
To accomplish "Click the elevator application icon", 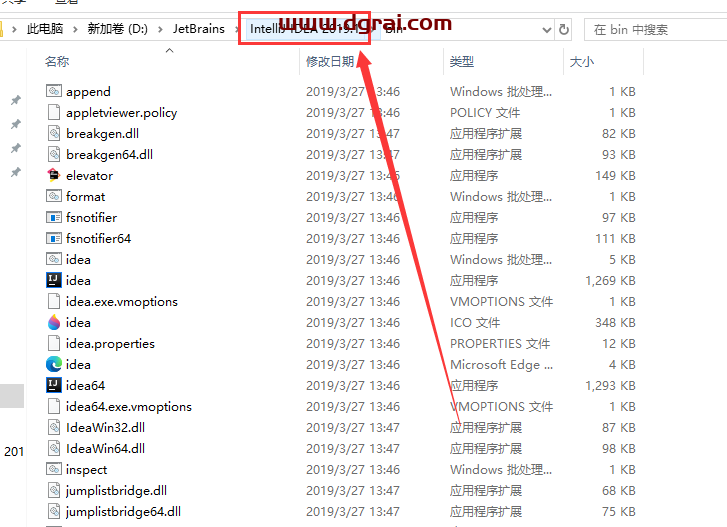I will tap(54, 175).
